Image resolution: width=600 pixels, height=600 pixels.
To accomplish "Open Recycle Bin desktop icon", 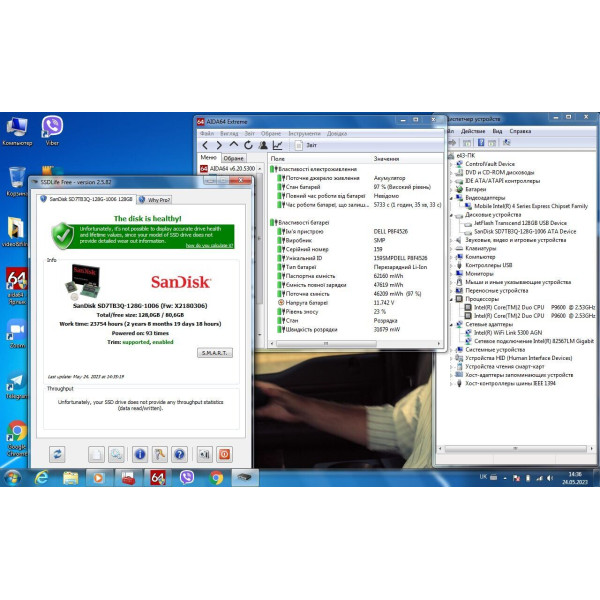I will coord(17,181).
